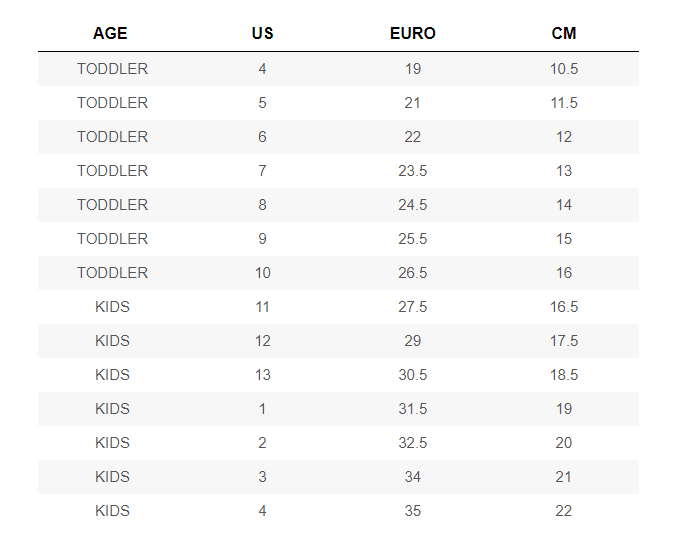This screenshot has height=558, width=676.
Task: Select the EURO size 27.5 cell
Action: pos(413,307)
